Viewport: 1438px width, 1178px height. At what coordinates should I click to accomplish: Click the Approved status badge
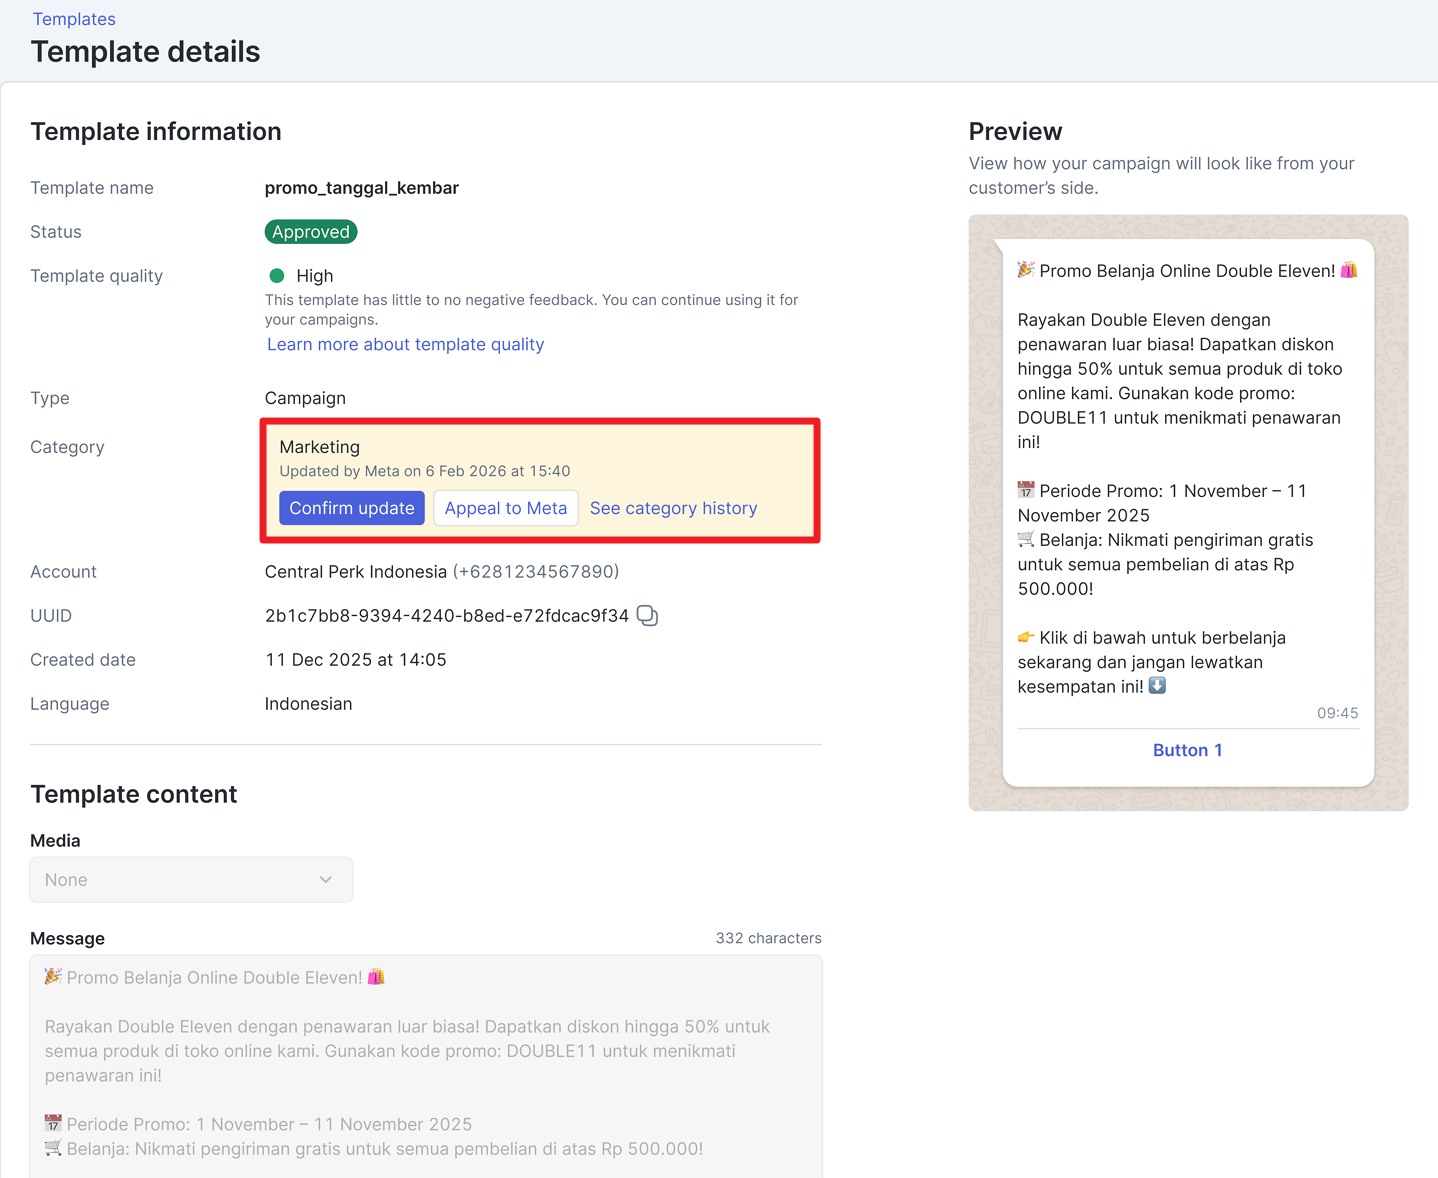[311, 232]
